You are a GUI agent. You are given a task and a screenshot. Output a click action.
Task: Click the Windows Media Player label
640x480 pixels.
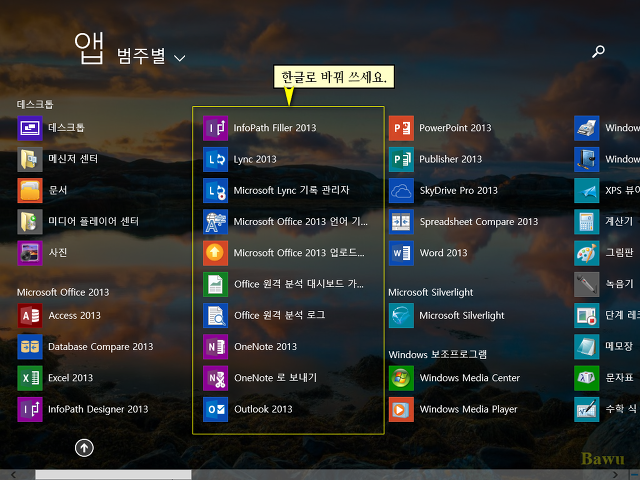(x=469, y=409)
